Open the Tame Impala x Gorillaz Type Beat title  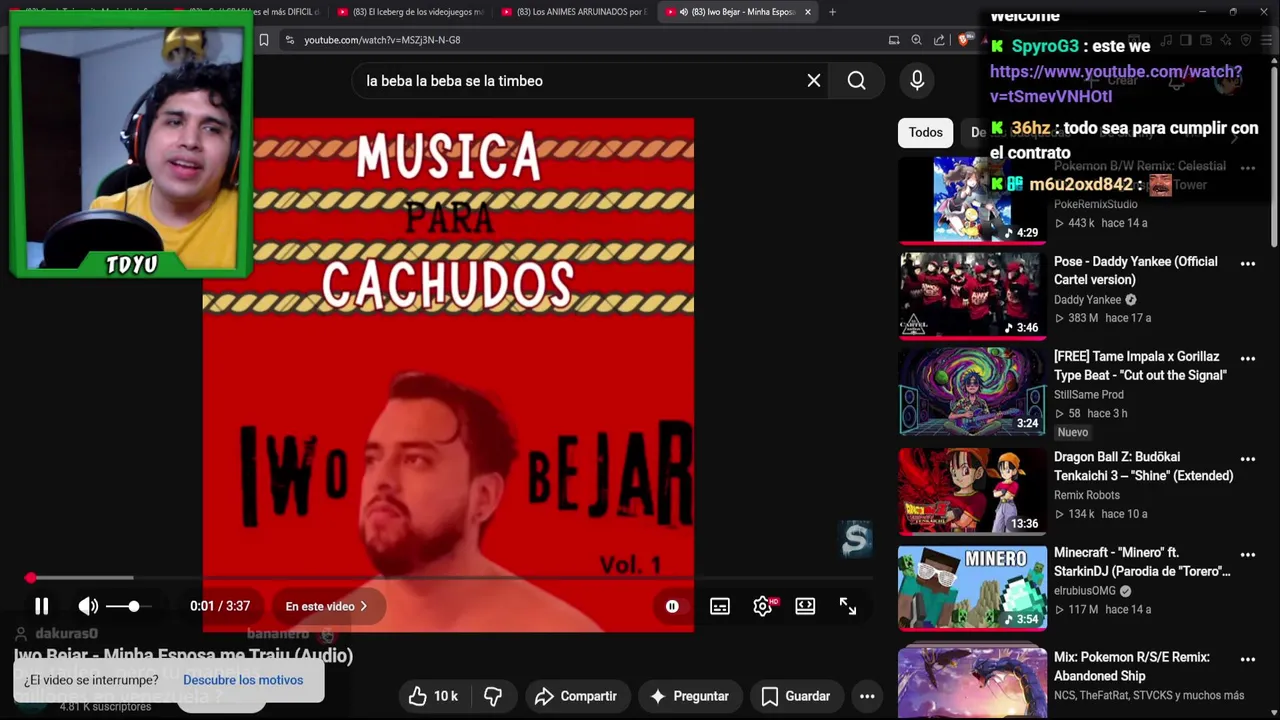tap(1140, 366)
